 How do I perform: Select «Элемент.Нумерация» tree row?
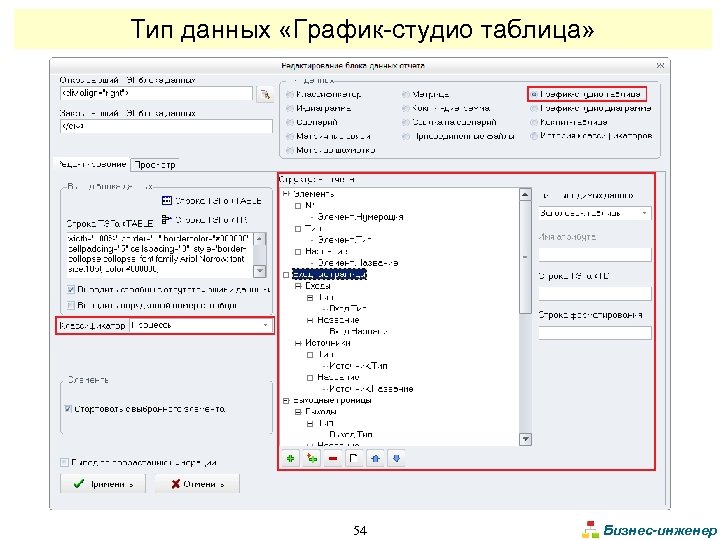(x=360, y=217)
